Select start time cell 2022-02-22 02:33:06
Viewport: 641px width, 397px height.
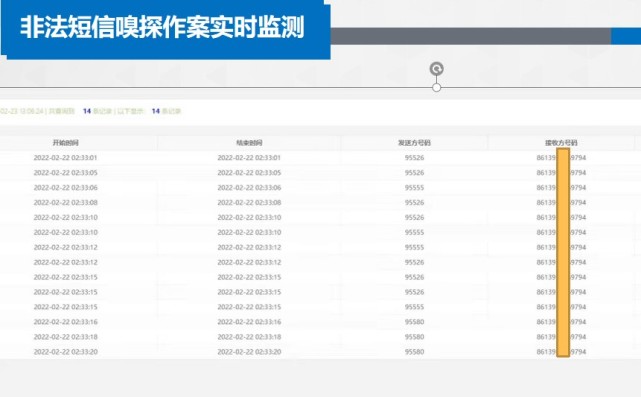point(65,188)
